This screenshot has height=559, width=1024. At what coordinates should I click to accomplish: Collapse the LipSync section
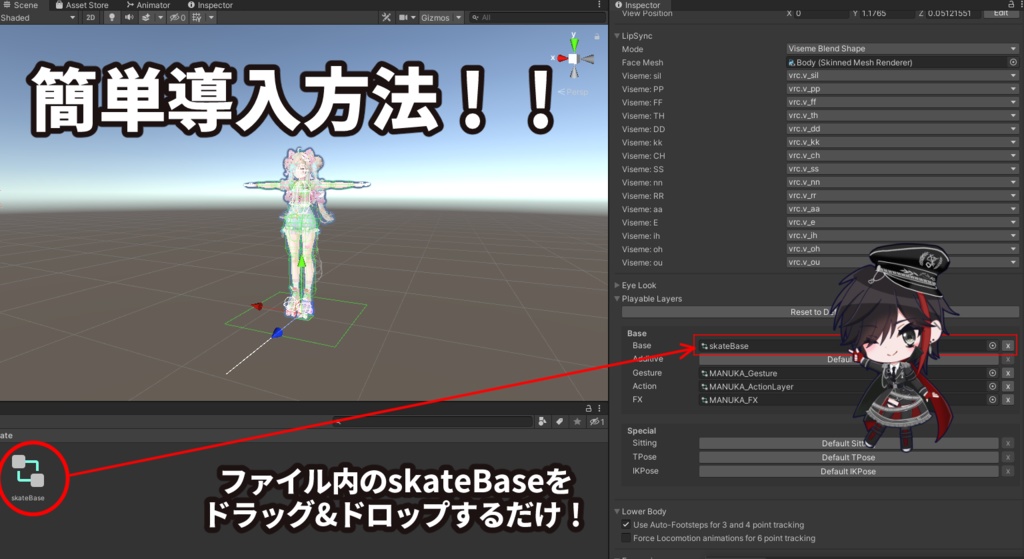(x=617, y=36)
